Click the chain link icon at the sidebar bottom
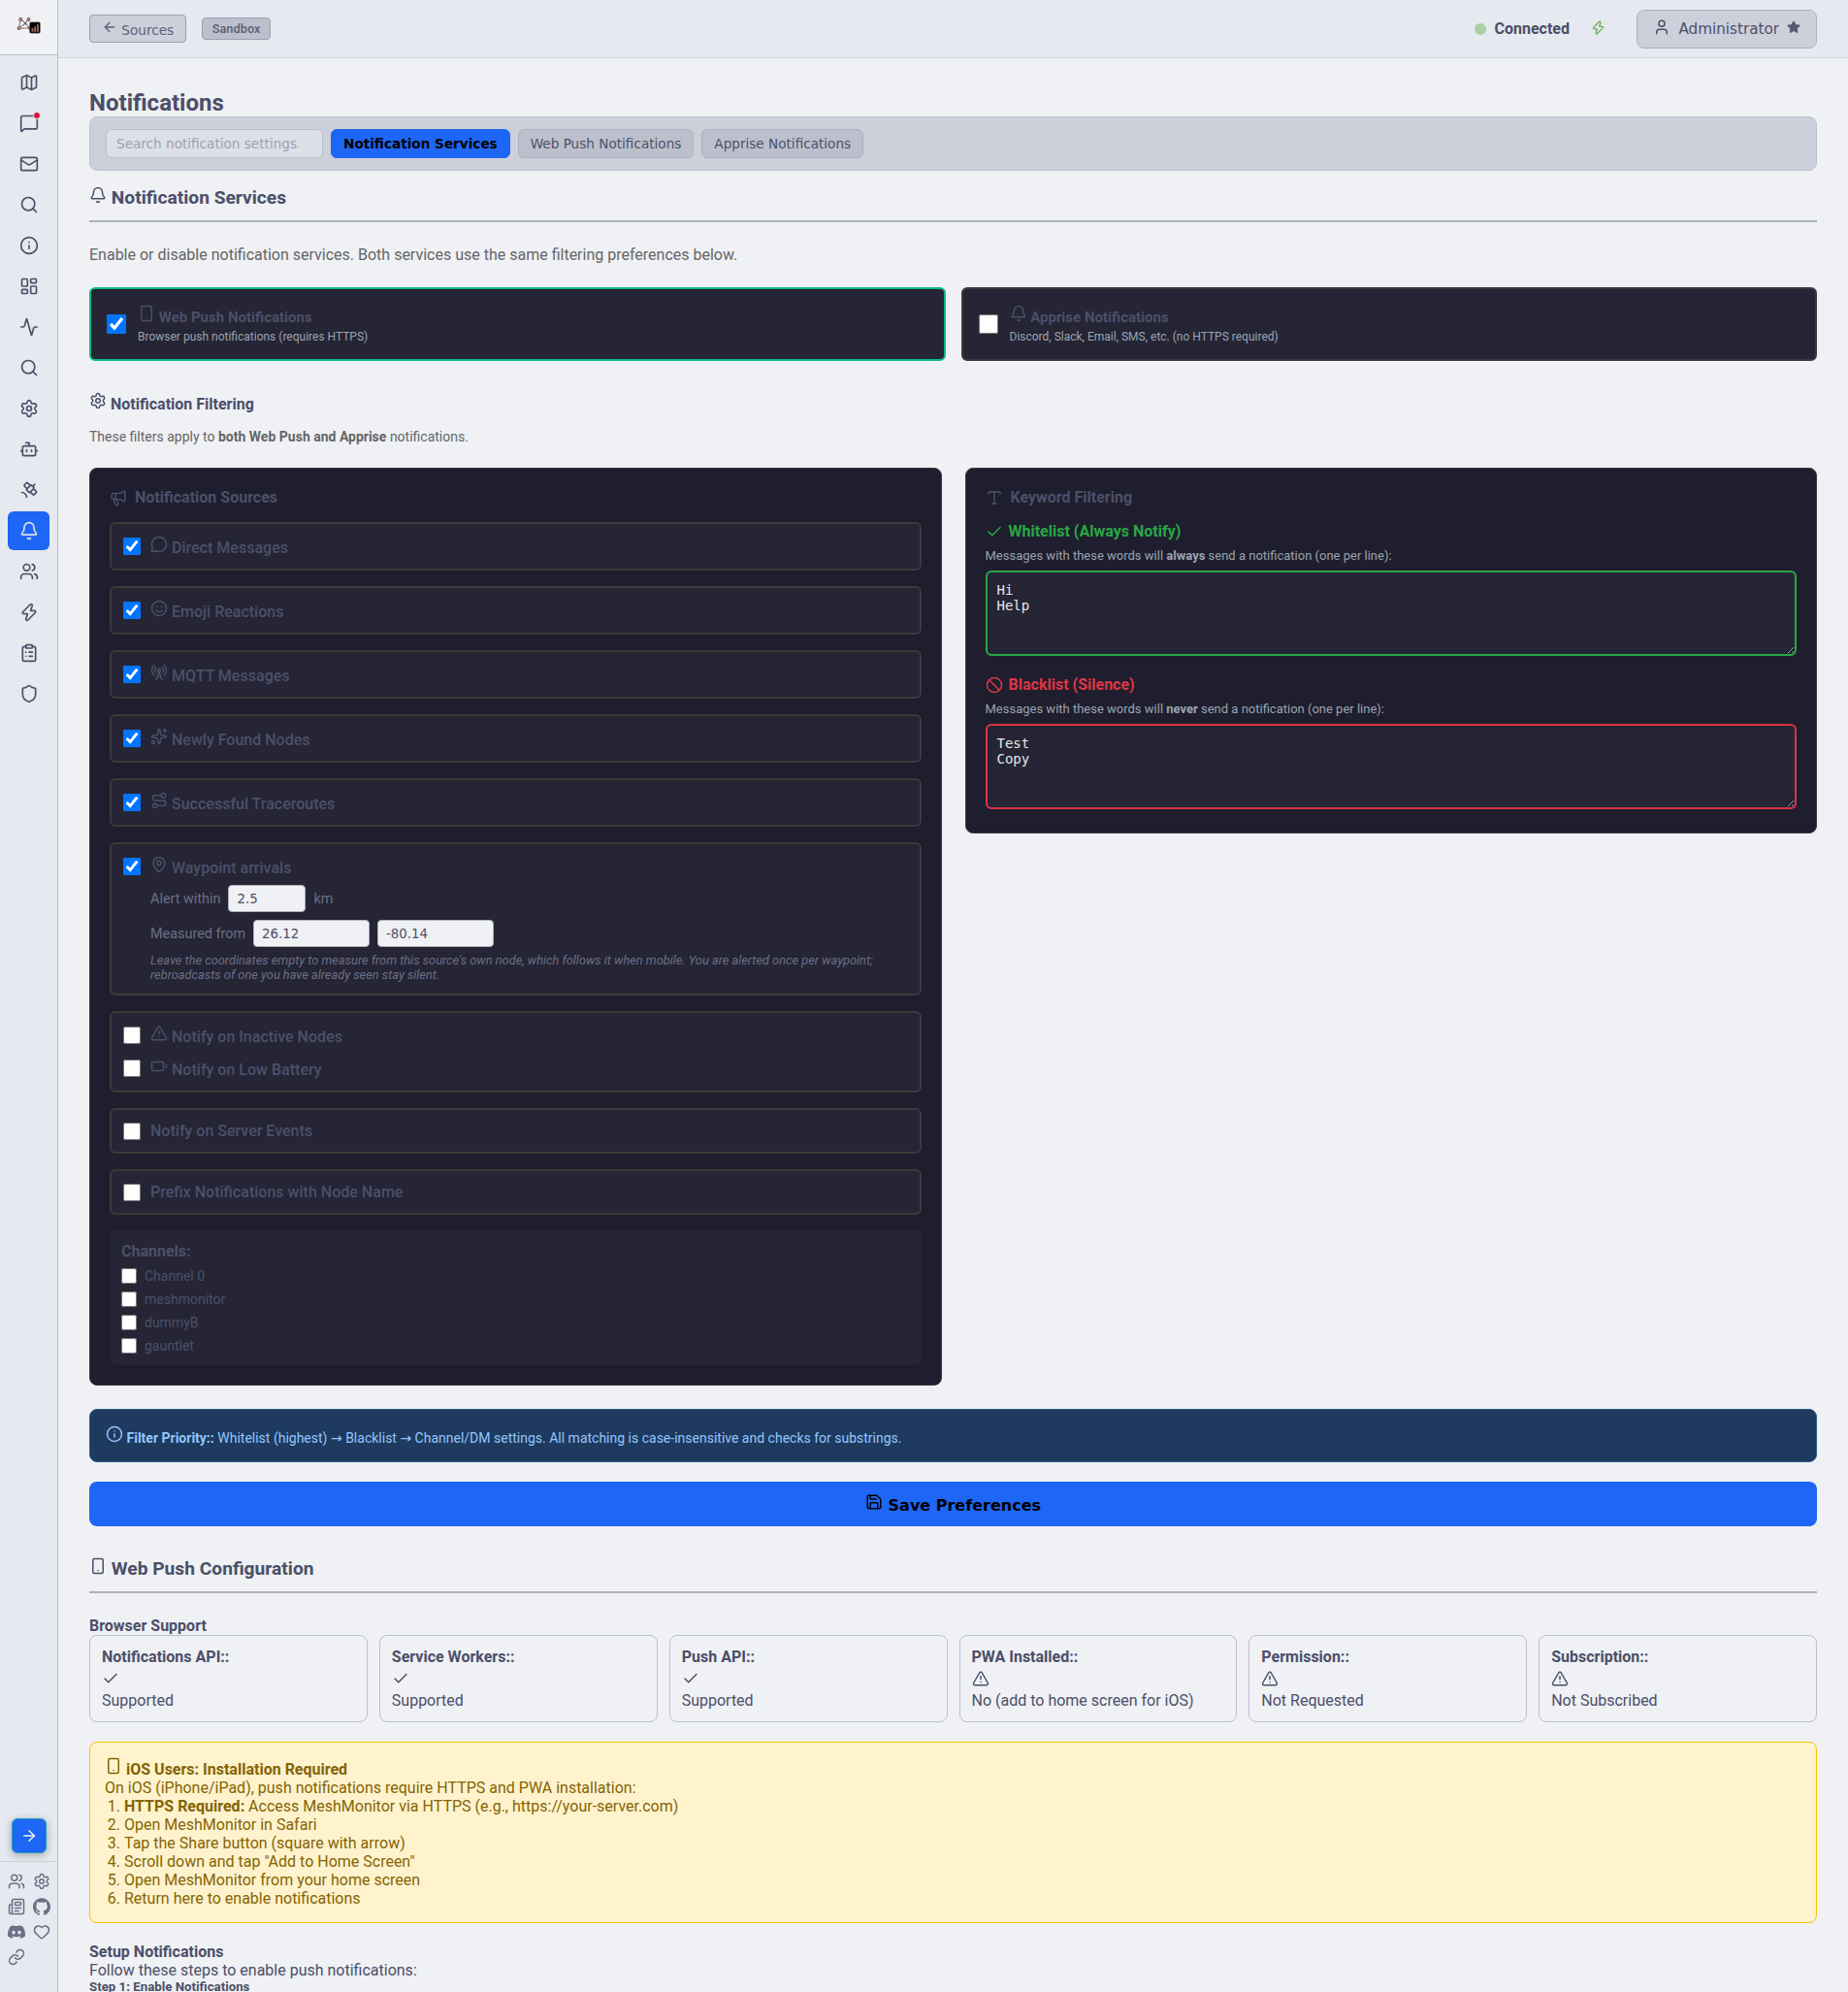The image size is (1848, 1992). pyautogui.click(x=17, y=1957)
